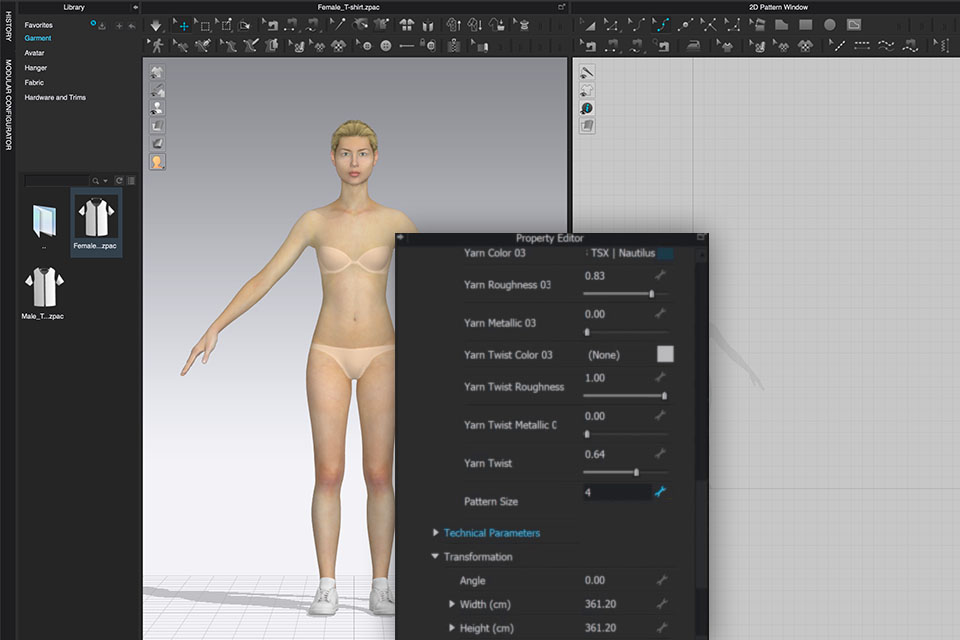Click the Simulate down-arrow tool
Screen dimensions: 960x640
click(x=156, y=26)
